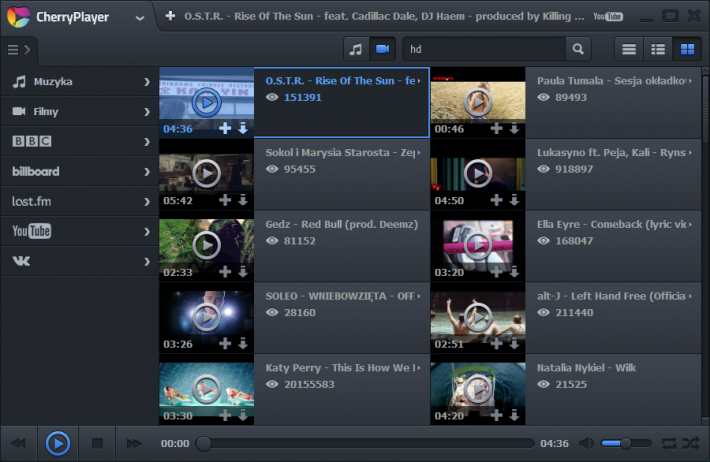
Task: Add O.S.T.R. video to playlist with plus
Action: coord(225,128)
